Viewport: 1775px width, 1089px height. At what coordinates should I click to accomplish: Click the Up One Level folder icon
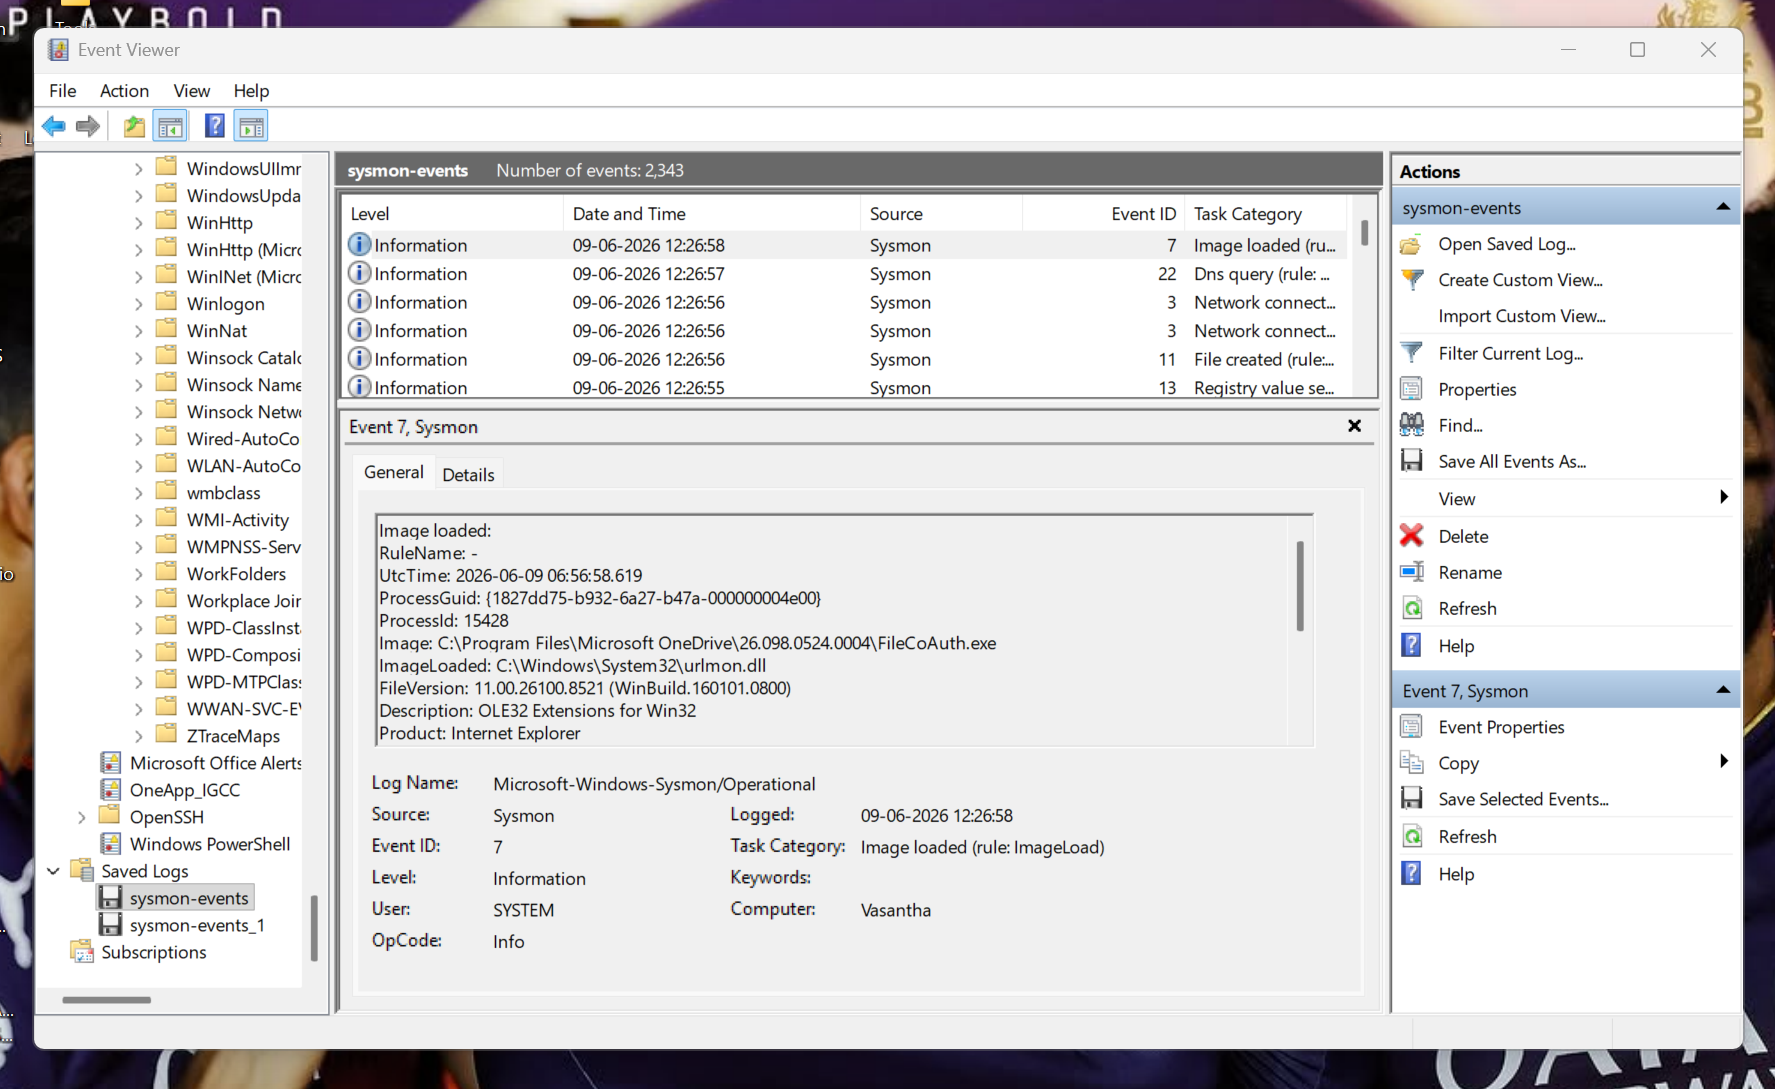click(x=134, y=126)
